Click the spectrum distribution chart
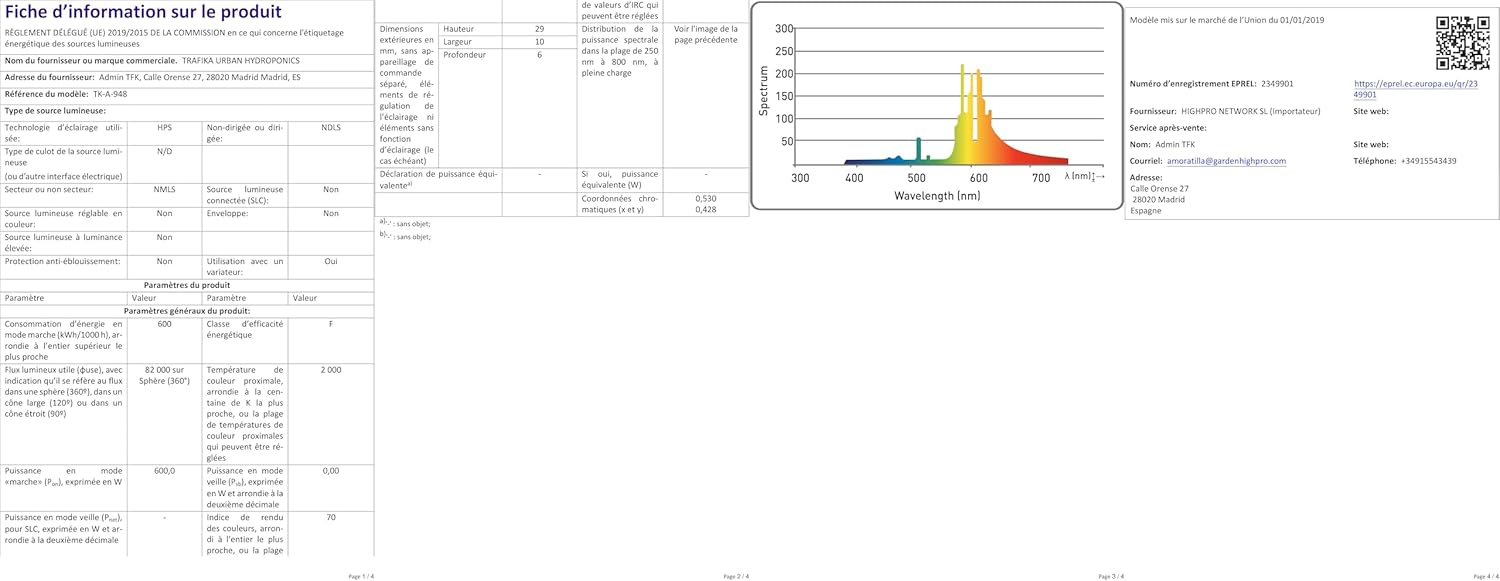The image size is (1500, 581). pyautogui.click(x=935, y=105)
